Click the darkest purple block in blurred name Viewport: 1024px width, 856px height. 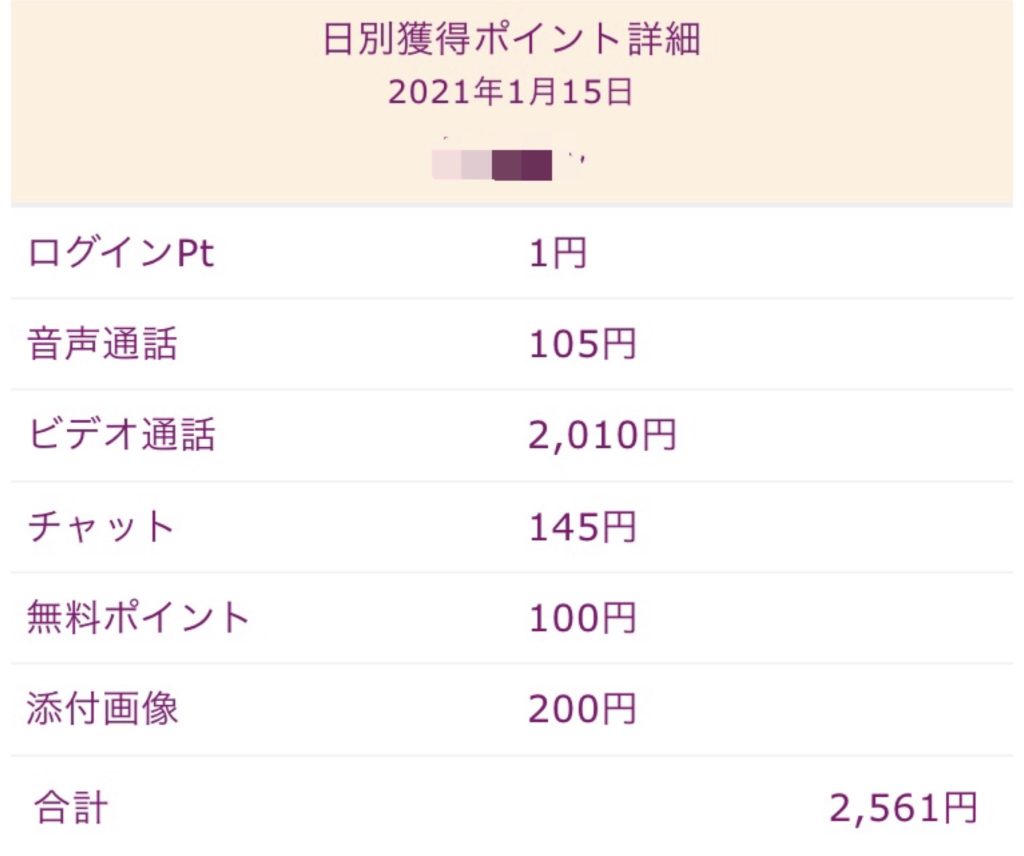coord(538,163)
